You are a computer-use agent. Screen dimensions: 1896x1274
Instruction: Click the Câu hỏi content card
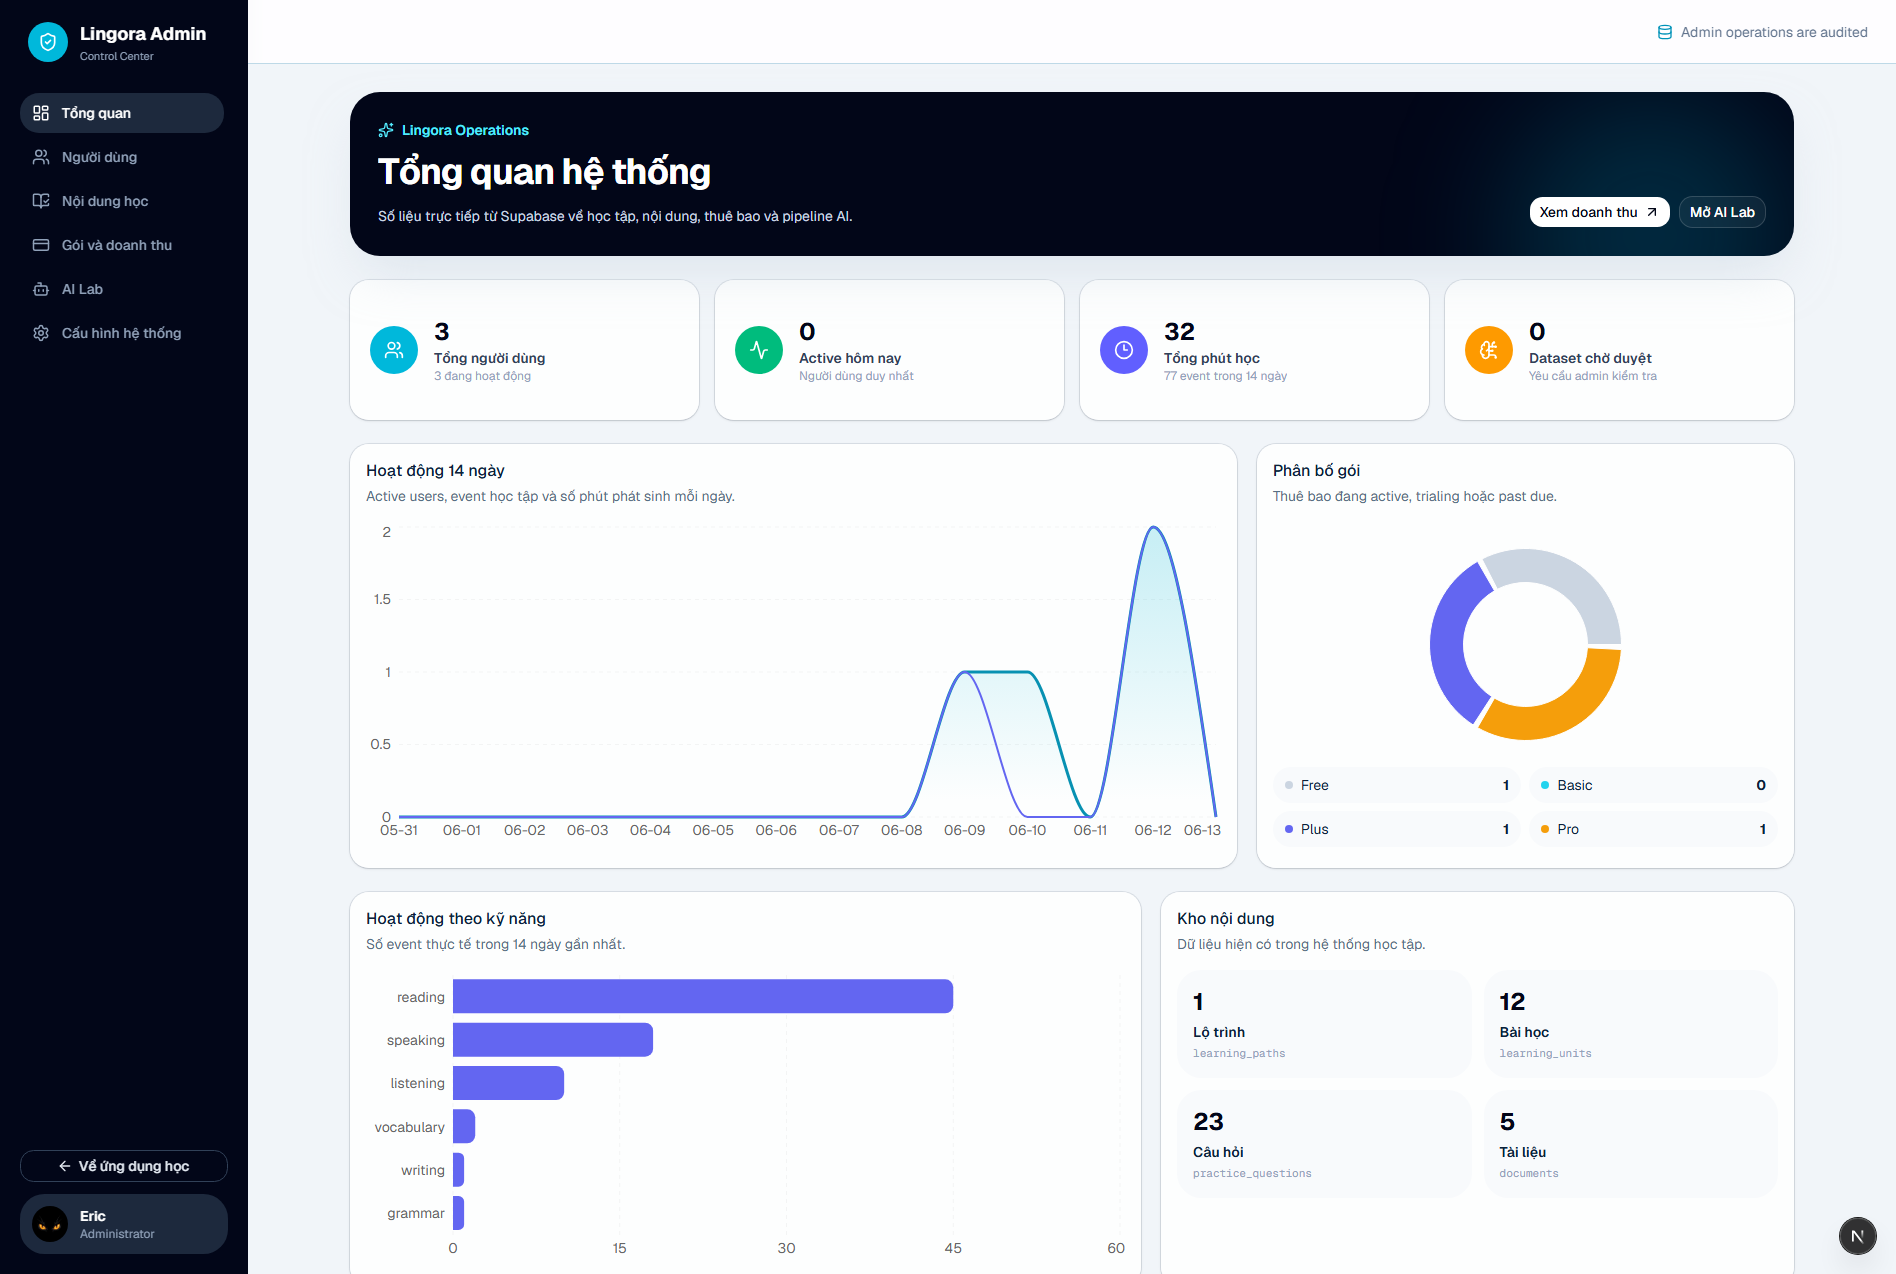[1324, 1144]
